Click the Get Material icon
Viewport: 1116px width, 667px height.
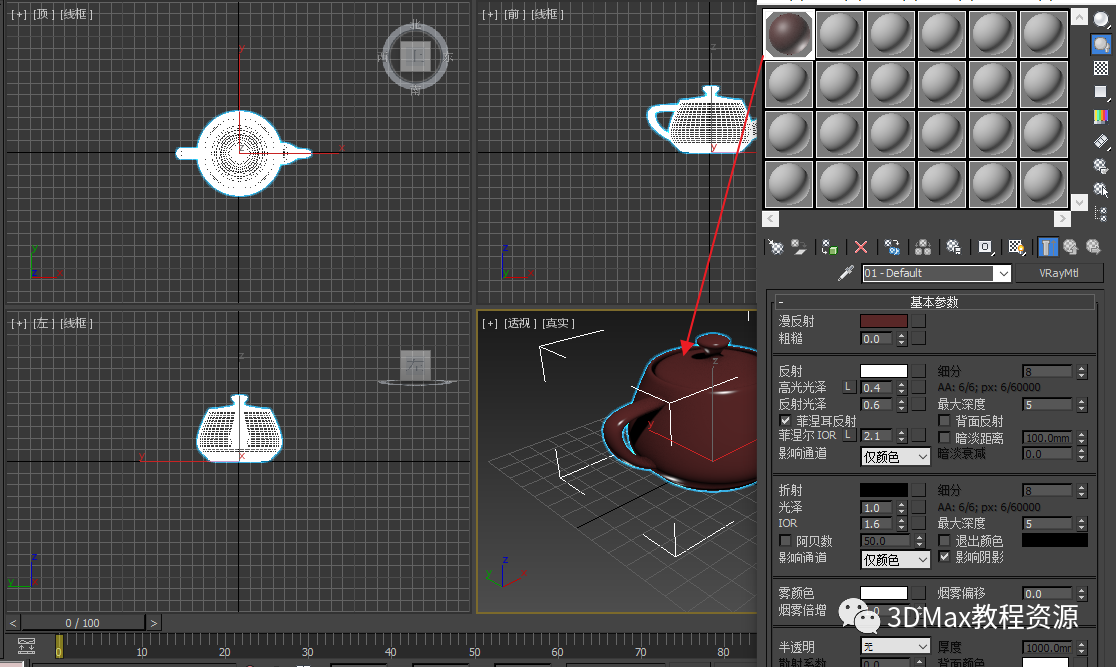[x=775, y=246]
